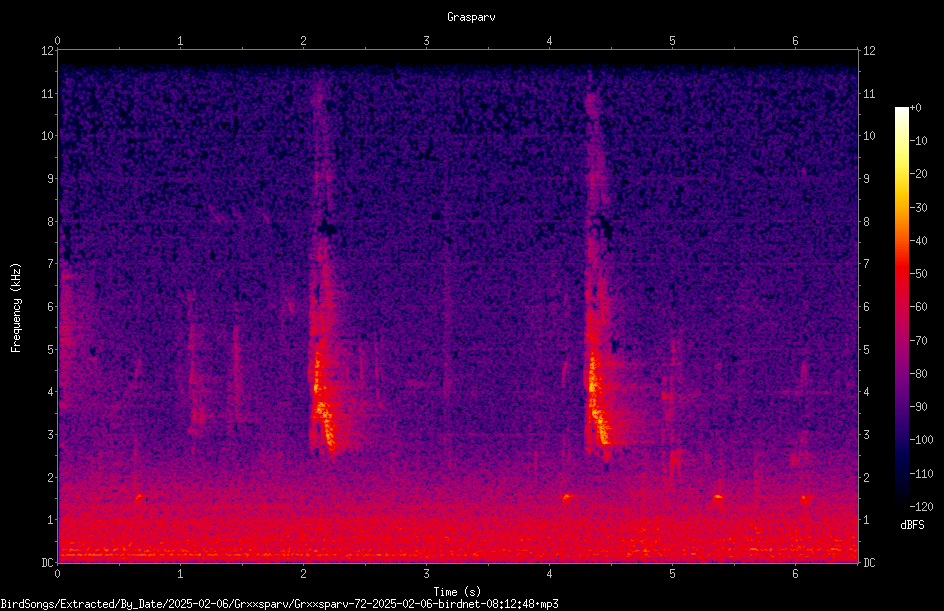Click the dBFS unit label
Image resolution: width=944 pixels, height=611 pixels.
[x=912, y=525]
